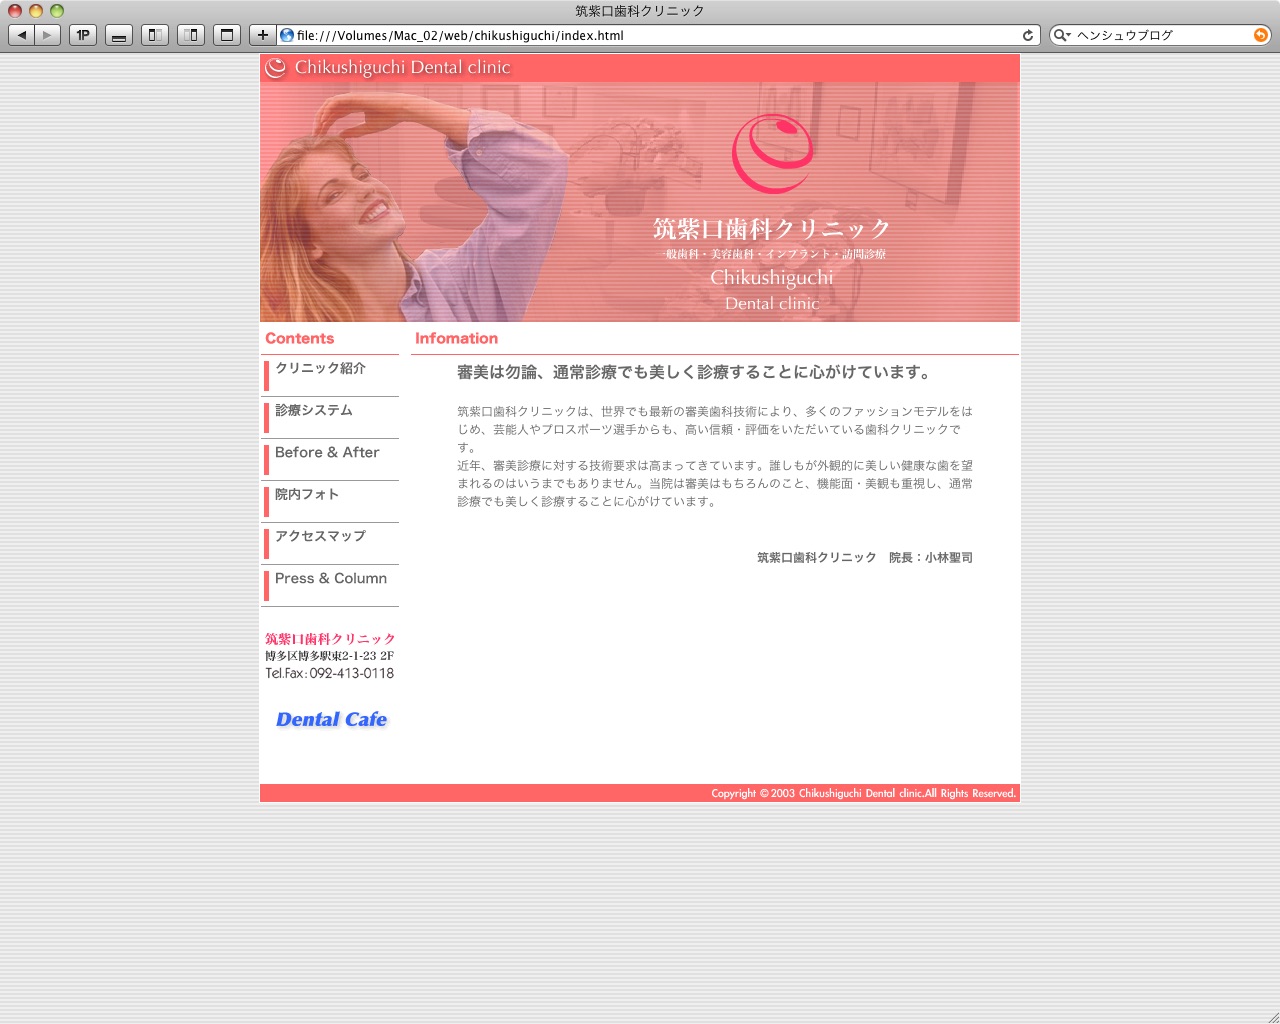Click the orange snapback arrow in search field

[x=1260, y=35]
